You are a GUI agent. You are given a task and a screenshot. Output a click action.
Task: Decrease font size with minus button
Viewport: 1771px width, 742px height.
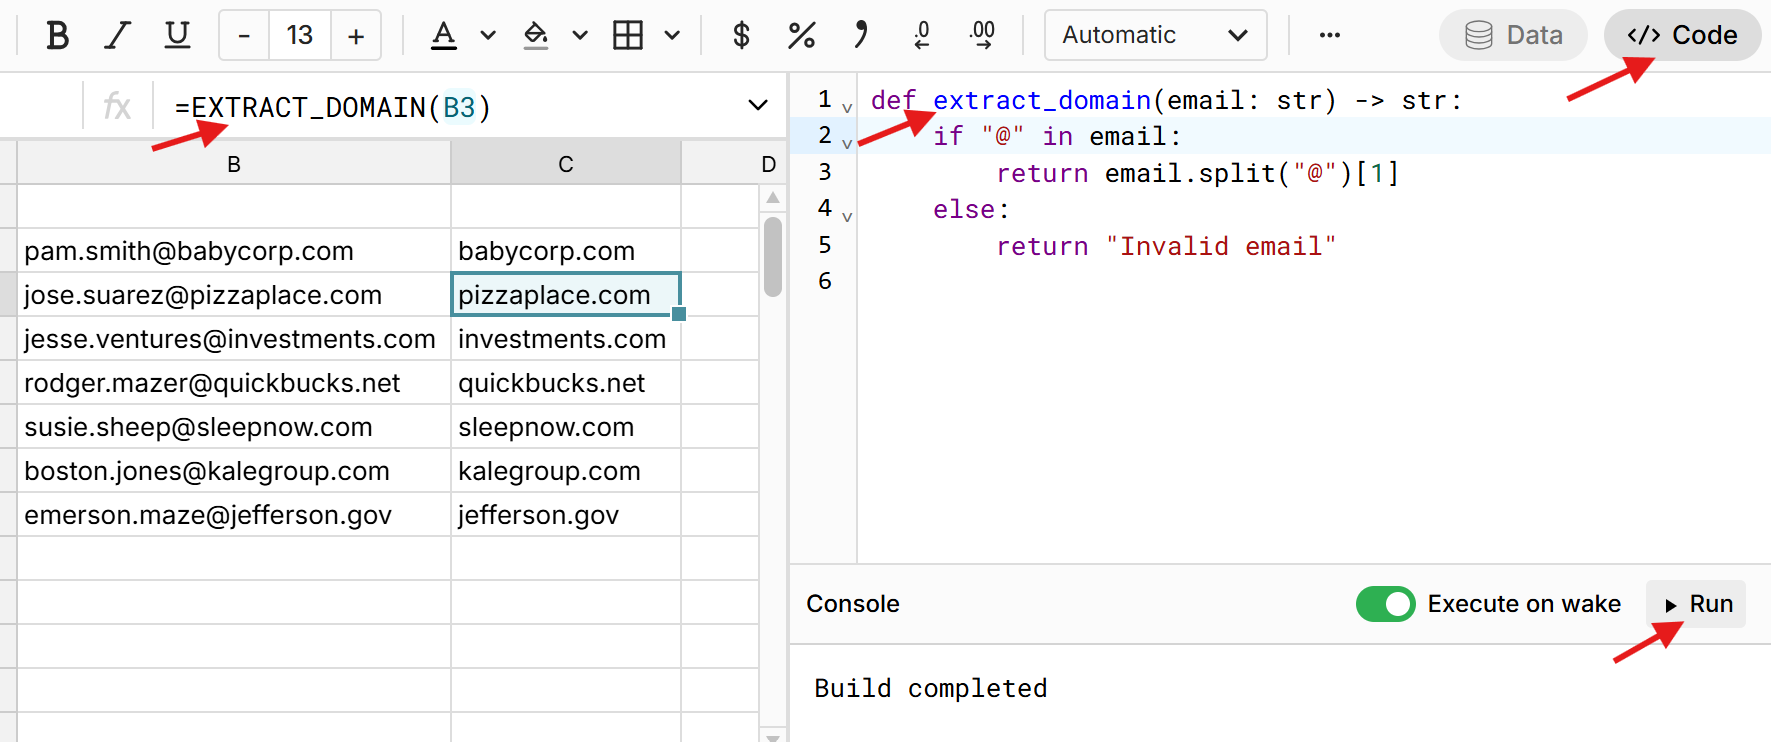244,36
